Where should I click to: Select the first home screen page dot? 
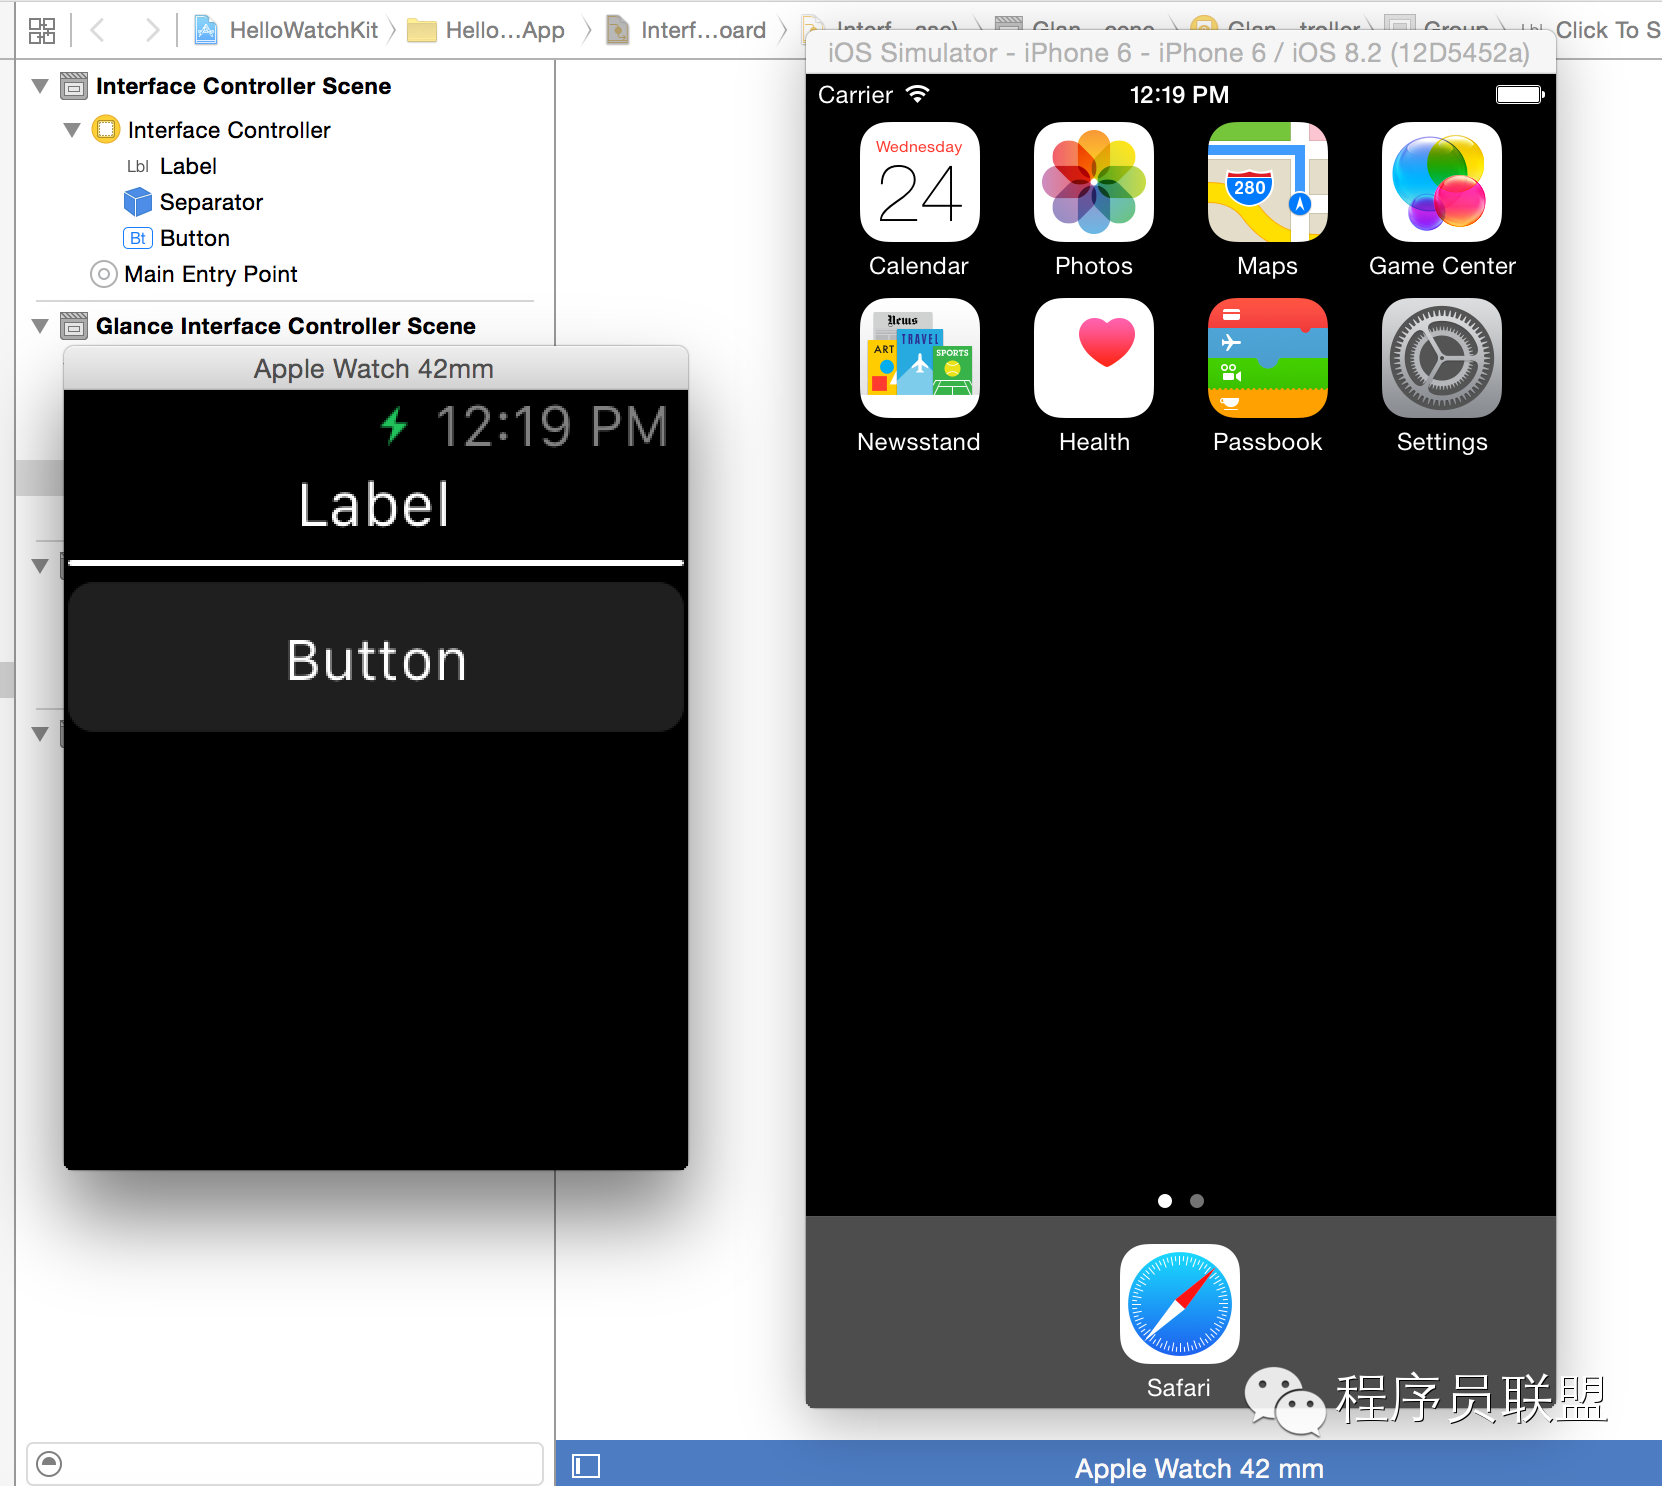1165,1201
